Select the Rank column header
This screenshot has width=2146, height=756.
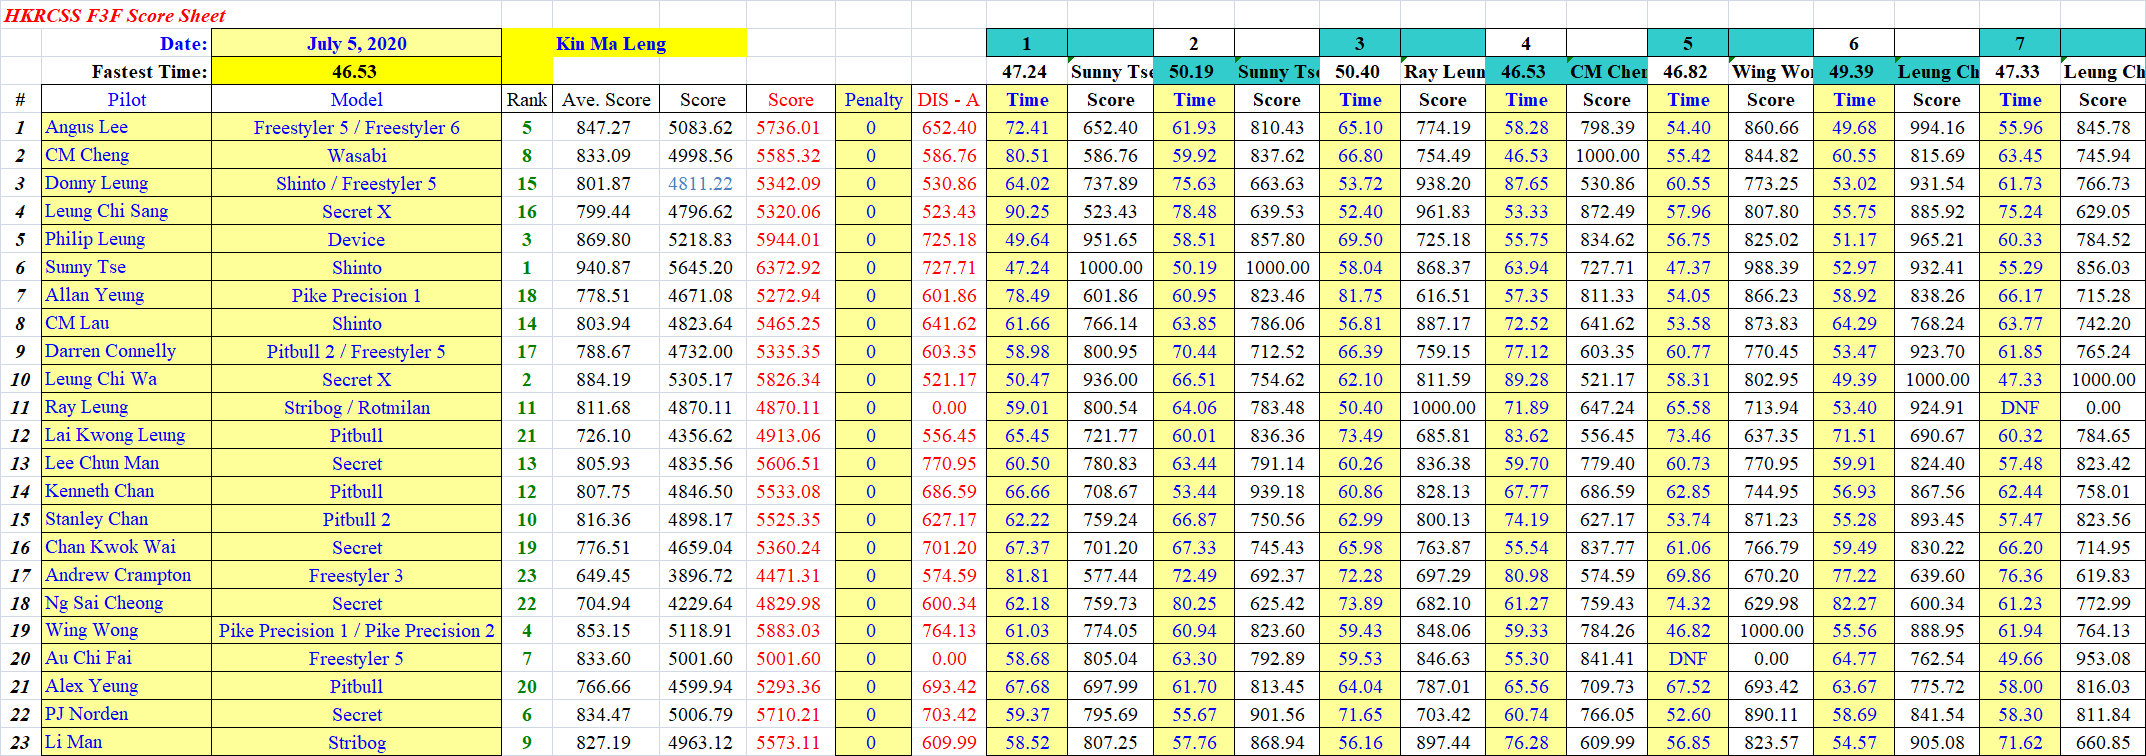526,99
